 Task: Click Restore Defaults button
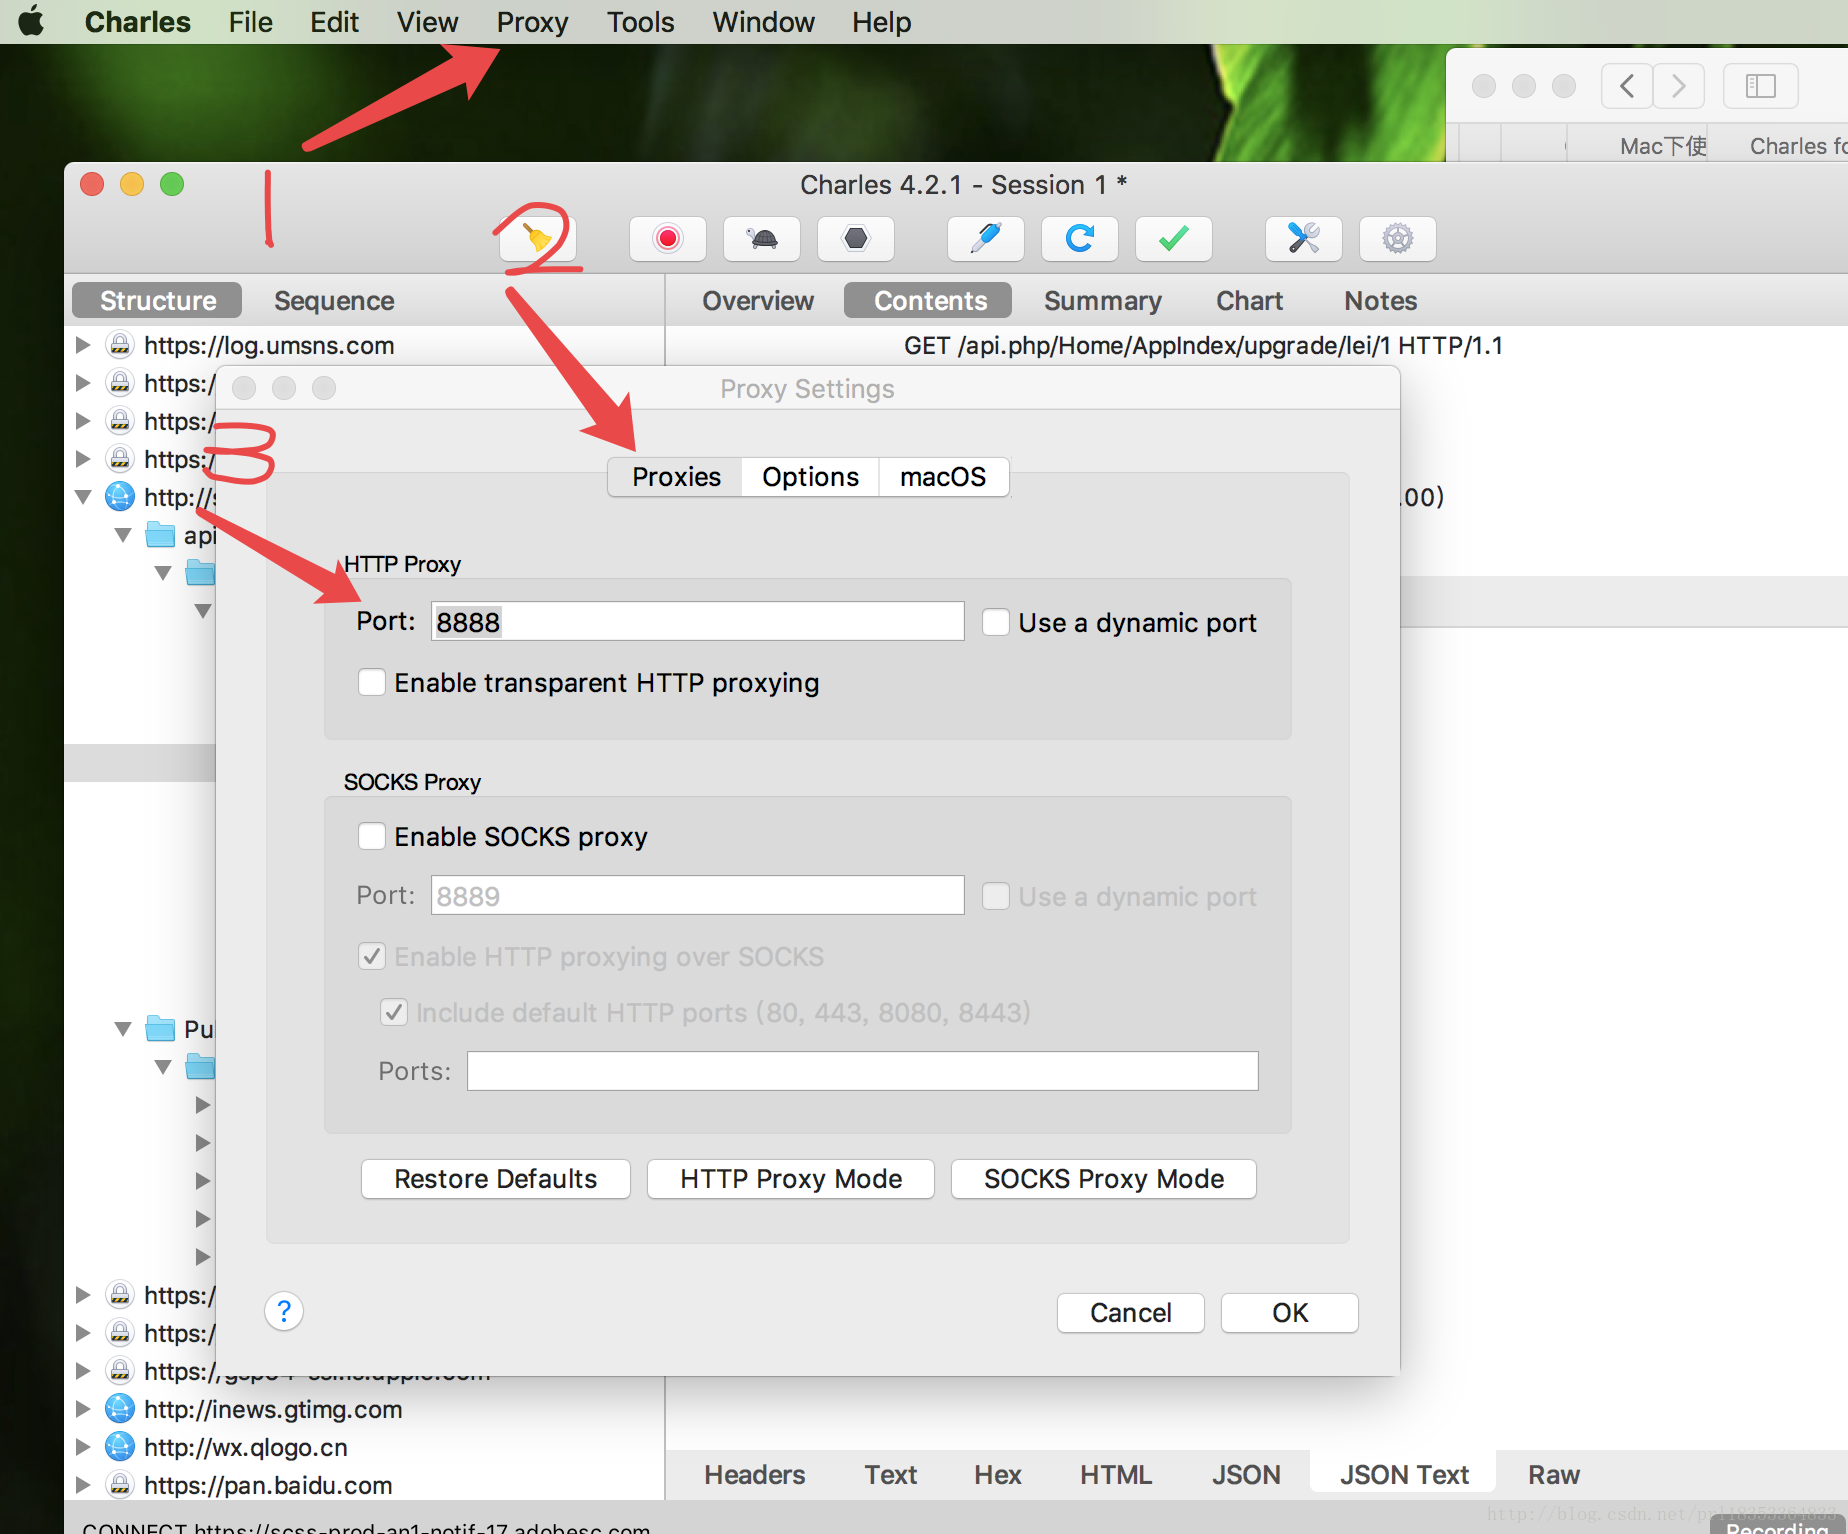(x=496, y=1179)
